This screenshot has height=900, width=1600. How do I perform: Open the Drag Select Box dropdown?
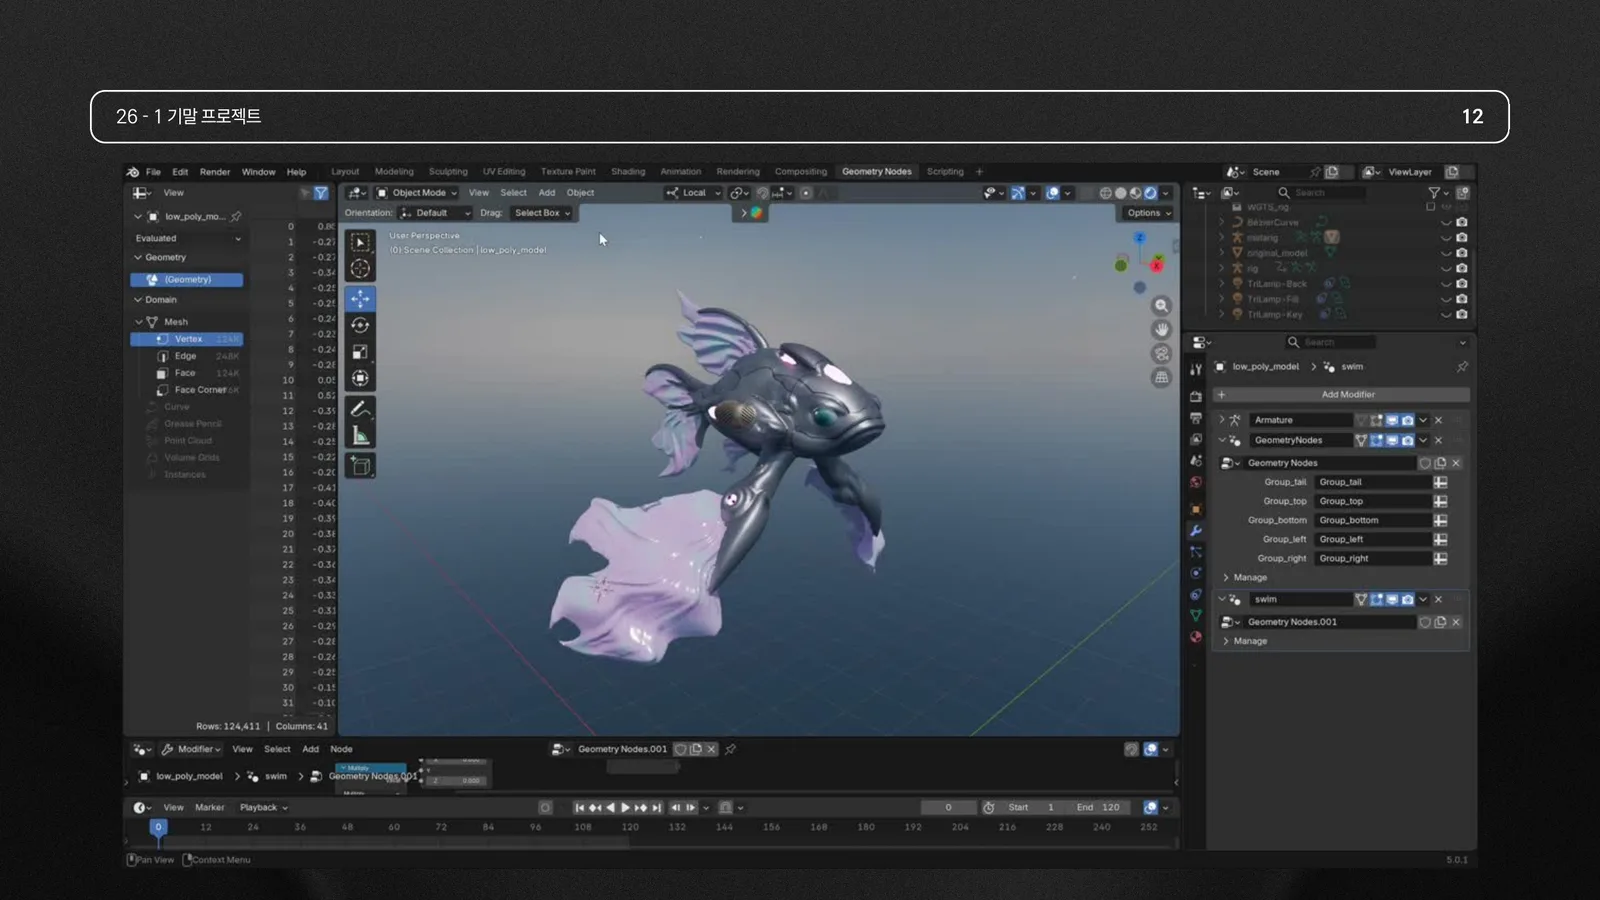click(541, 213)
